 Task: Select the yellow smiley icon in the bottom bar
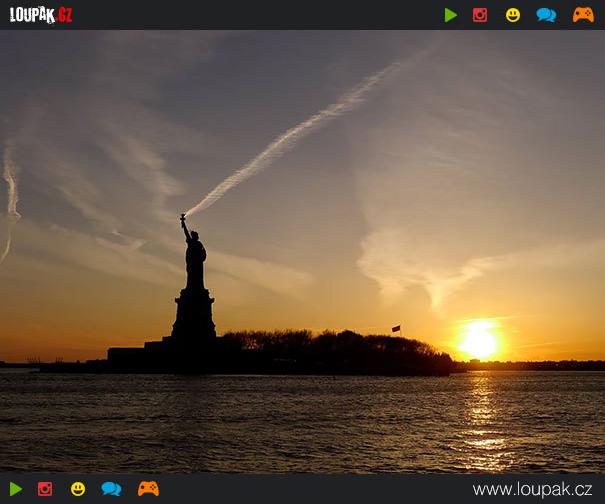78,489
